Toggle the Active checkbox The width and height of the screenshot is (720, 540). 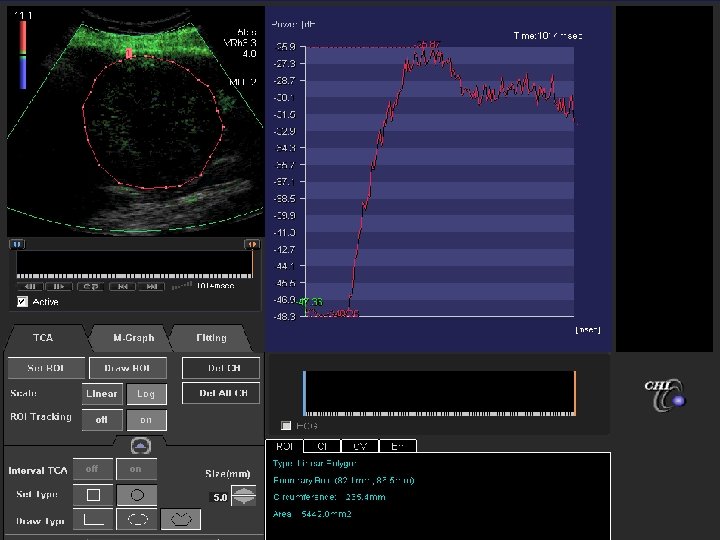[x=22, y=301]
